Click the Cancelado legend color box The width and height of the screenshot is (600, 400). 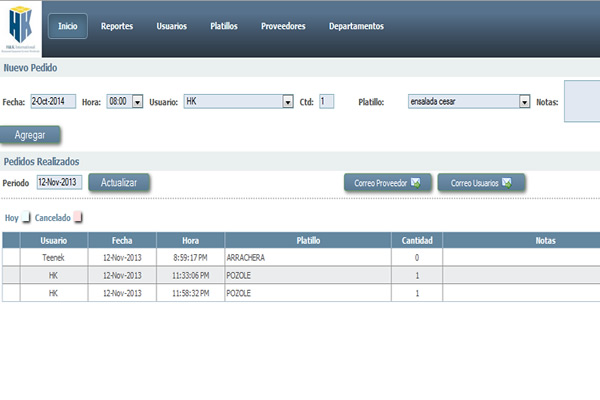[x=78, y=217]
